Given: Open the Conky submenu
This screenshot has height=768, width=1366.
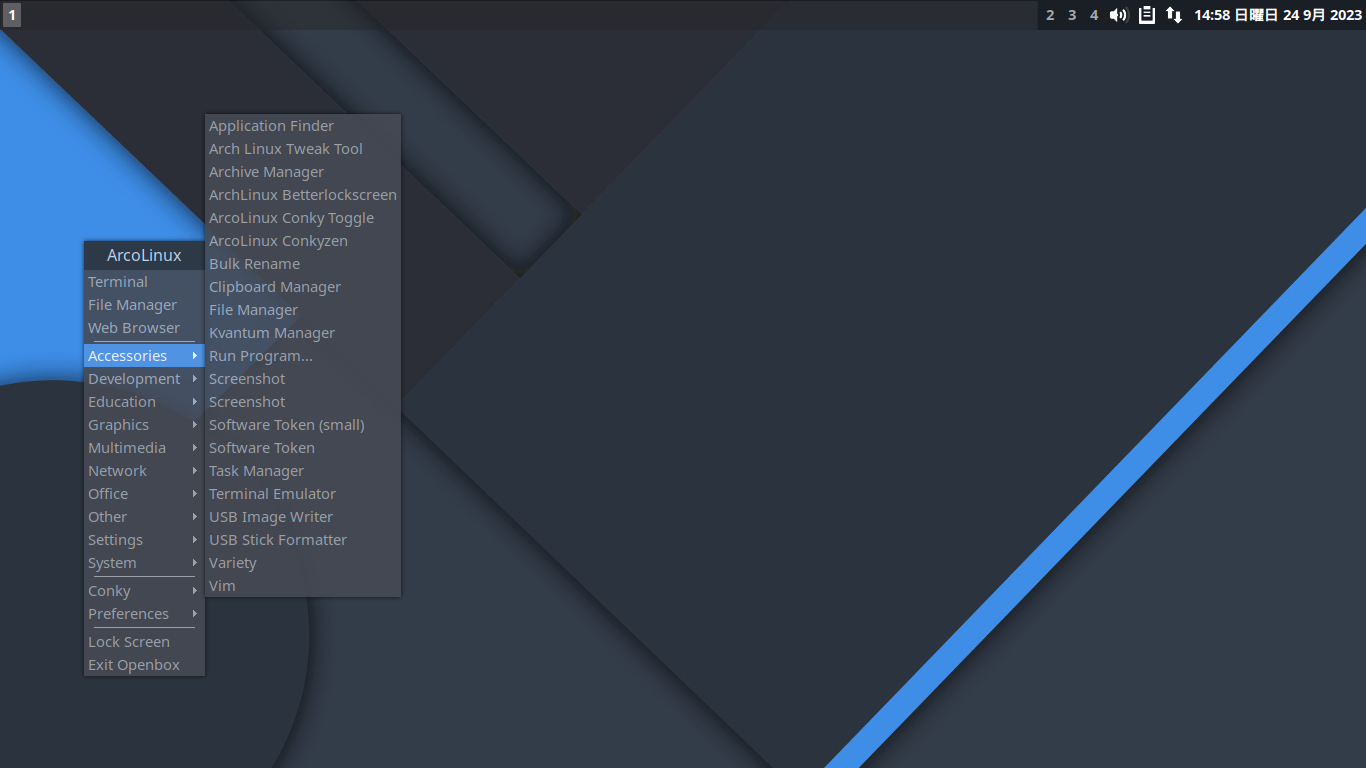Looking at the screenshot, I should 144,591.
